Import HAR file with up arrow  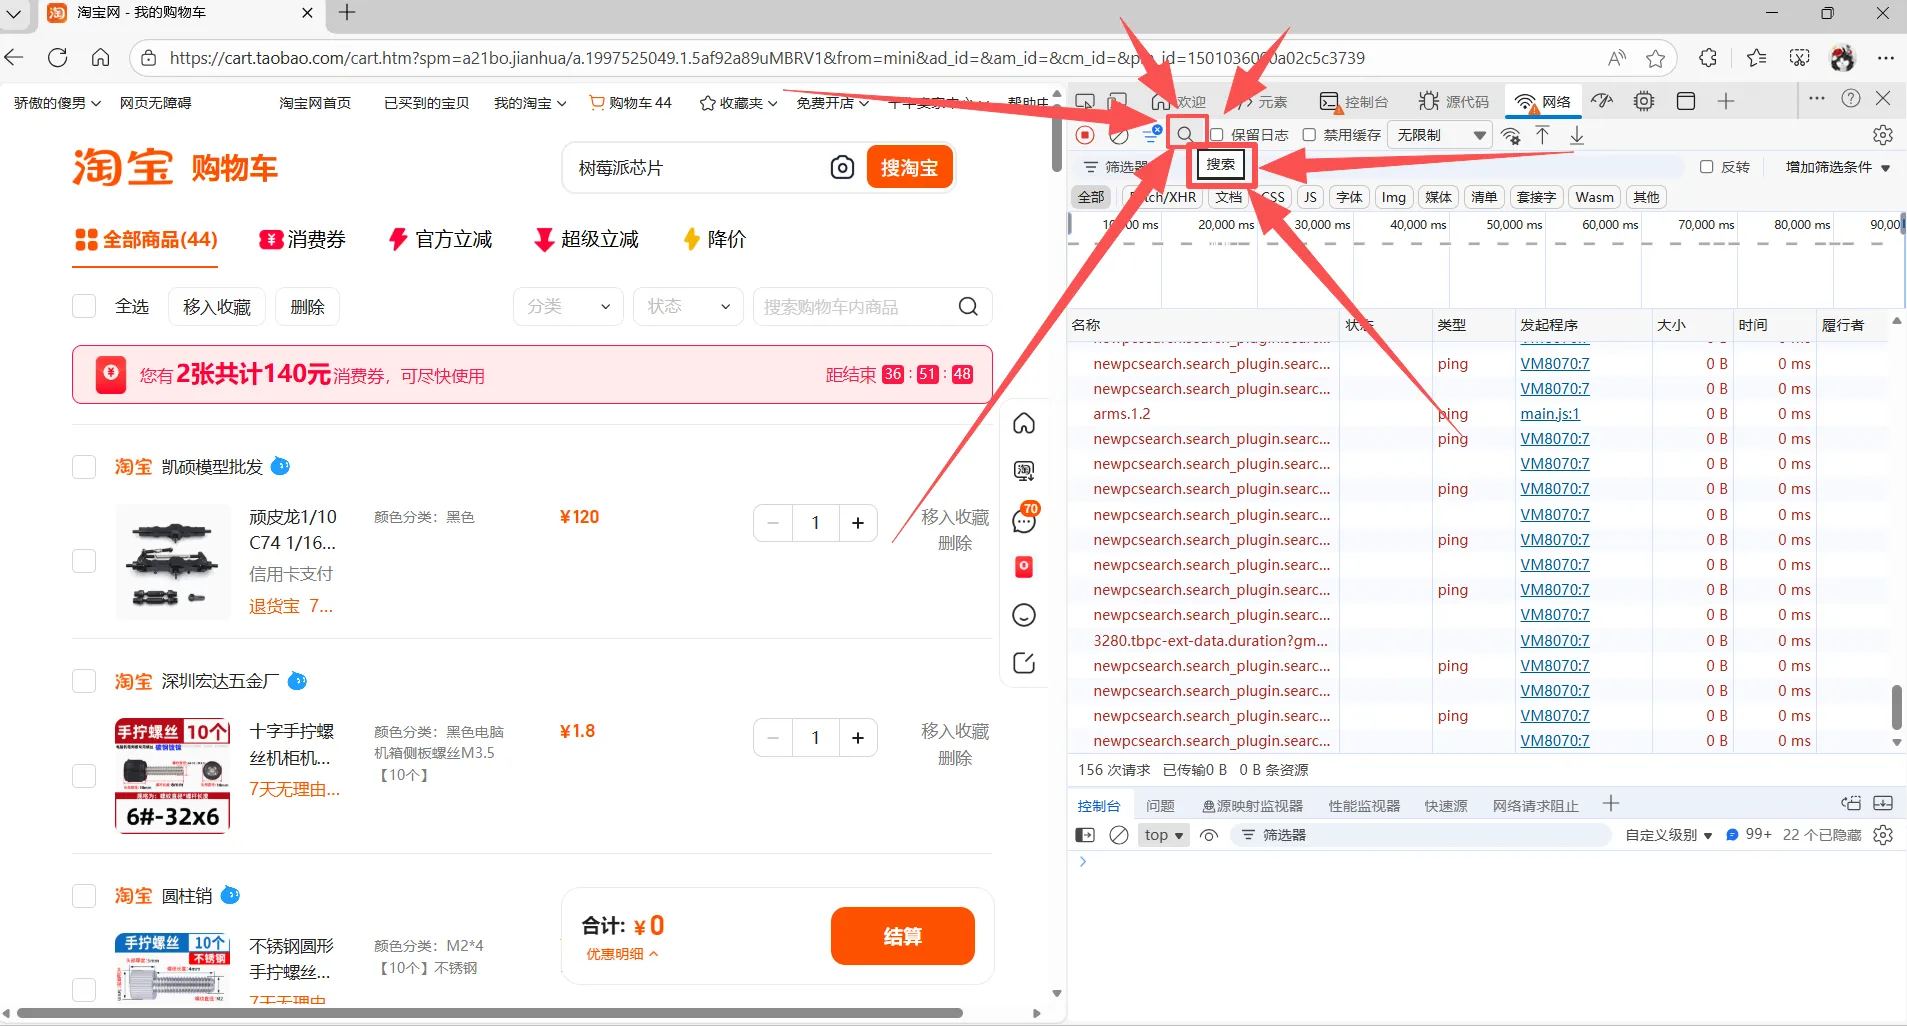(1543, 135)
